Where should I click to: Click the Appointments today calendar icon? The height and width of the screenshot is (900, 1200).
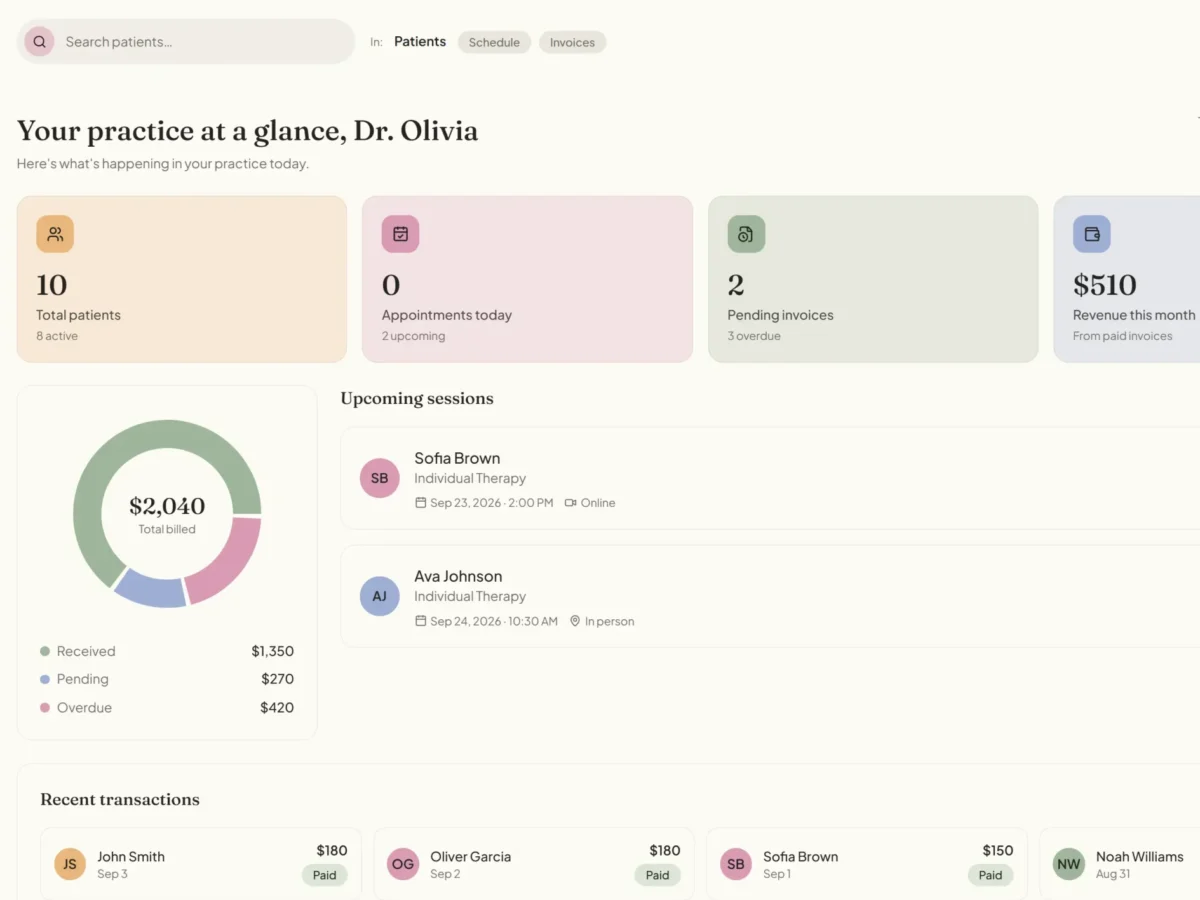pos(400,234)
